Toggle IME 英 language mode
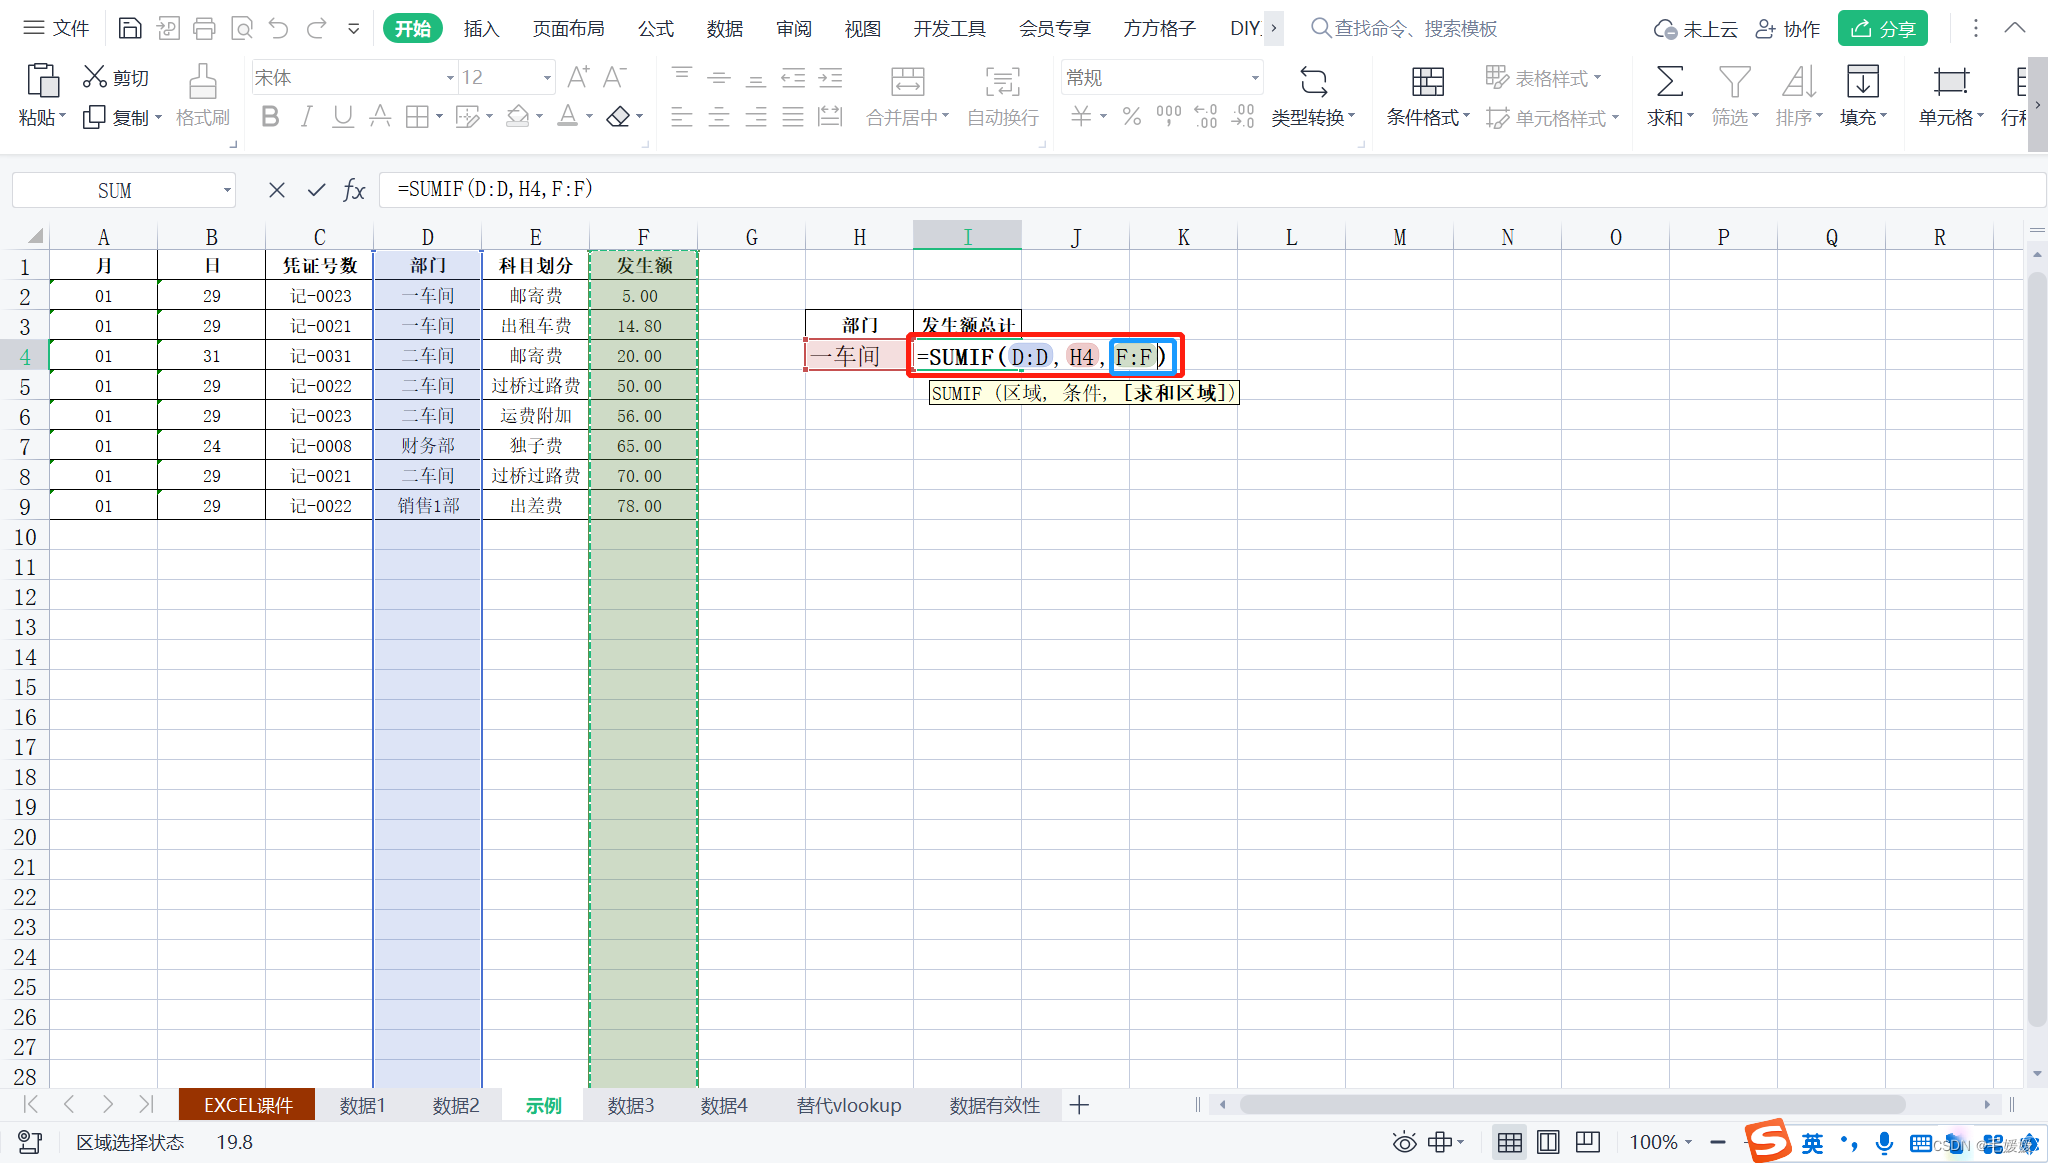The image size is (2048, 1163). pos(1812,1142)
